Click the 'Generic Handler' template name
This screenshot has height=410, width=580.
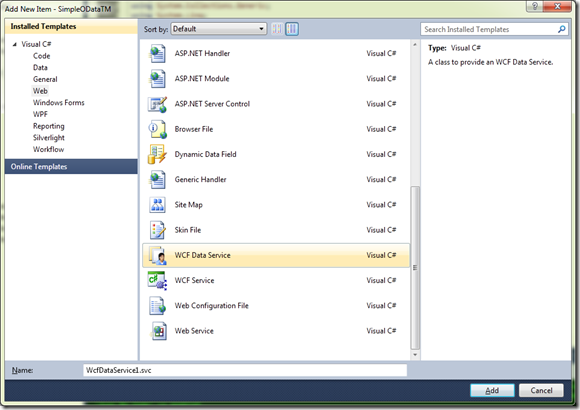pyautogui.click(x=200, y=179)
